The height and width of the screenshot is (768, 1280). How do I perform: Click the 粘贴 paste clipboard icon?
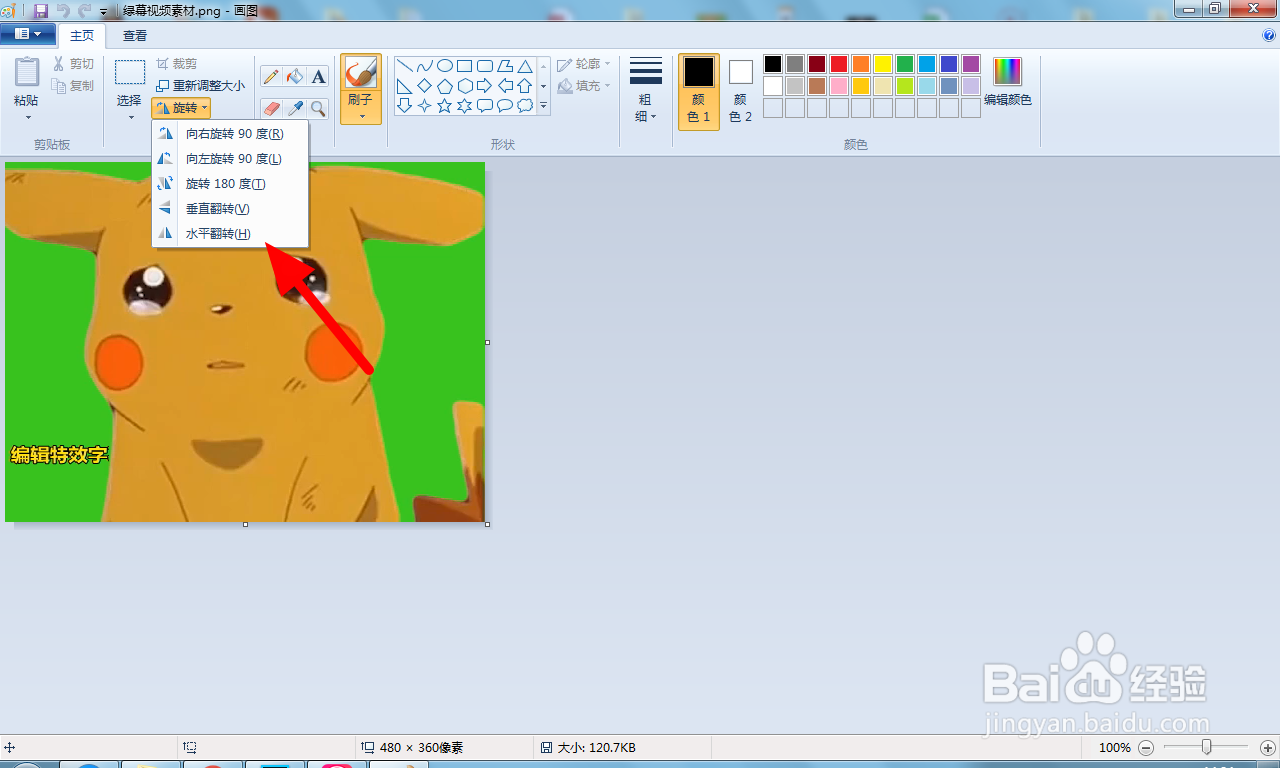[x=27, y=73]
